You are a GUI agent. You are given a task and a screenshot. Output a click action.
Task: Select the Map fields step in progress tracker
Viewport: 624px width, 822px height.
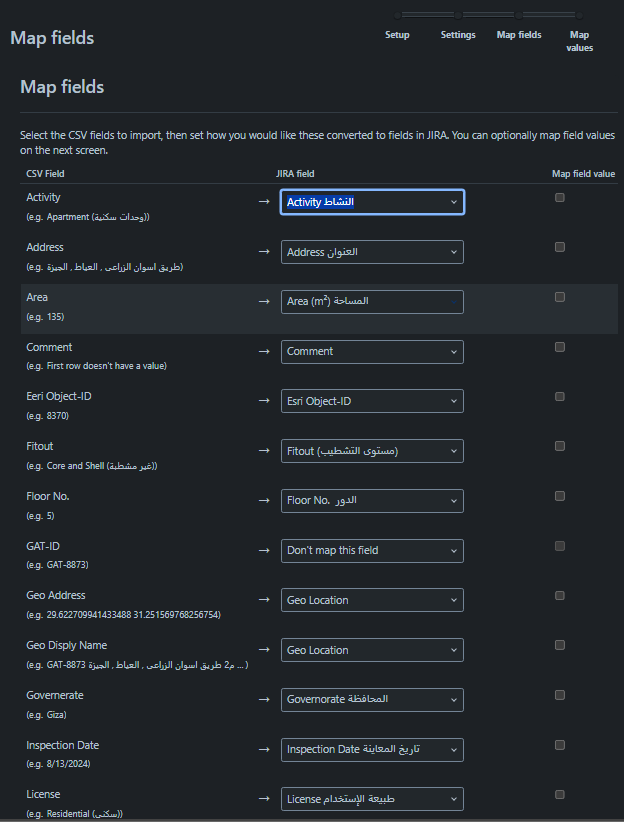(519, 35)
